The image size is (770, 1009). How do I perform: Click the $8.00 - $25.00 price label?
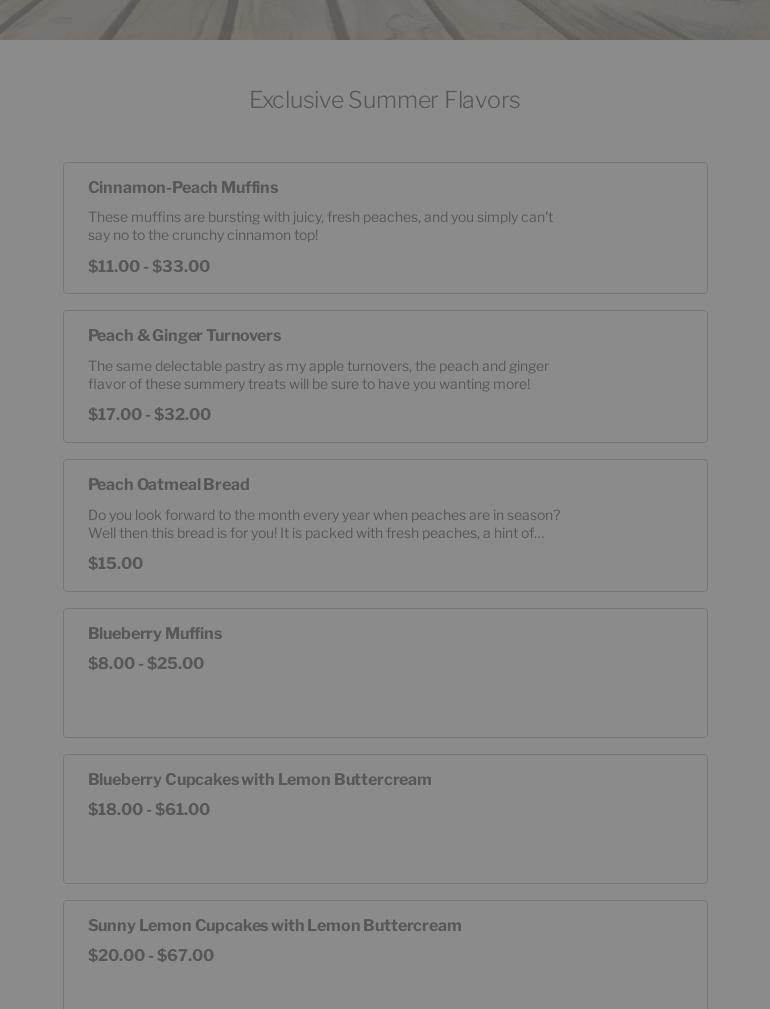(146, 663)
